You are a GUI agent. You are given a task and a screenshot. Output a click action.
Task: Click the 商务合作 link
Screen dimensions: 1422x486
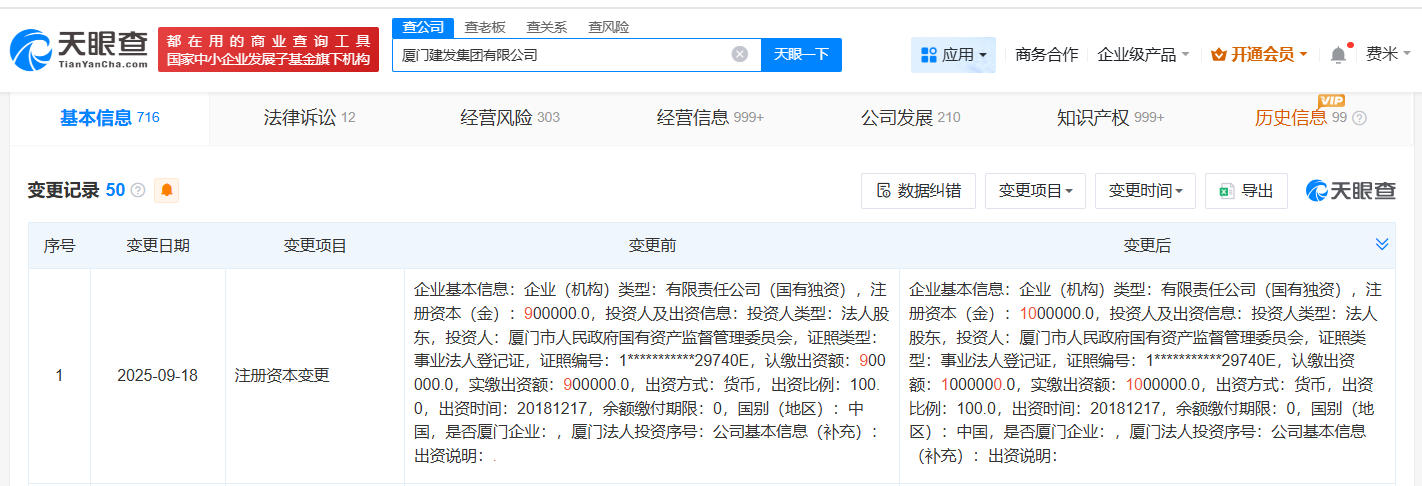pyautogui.click(x=1046, y=55)
